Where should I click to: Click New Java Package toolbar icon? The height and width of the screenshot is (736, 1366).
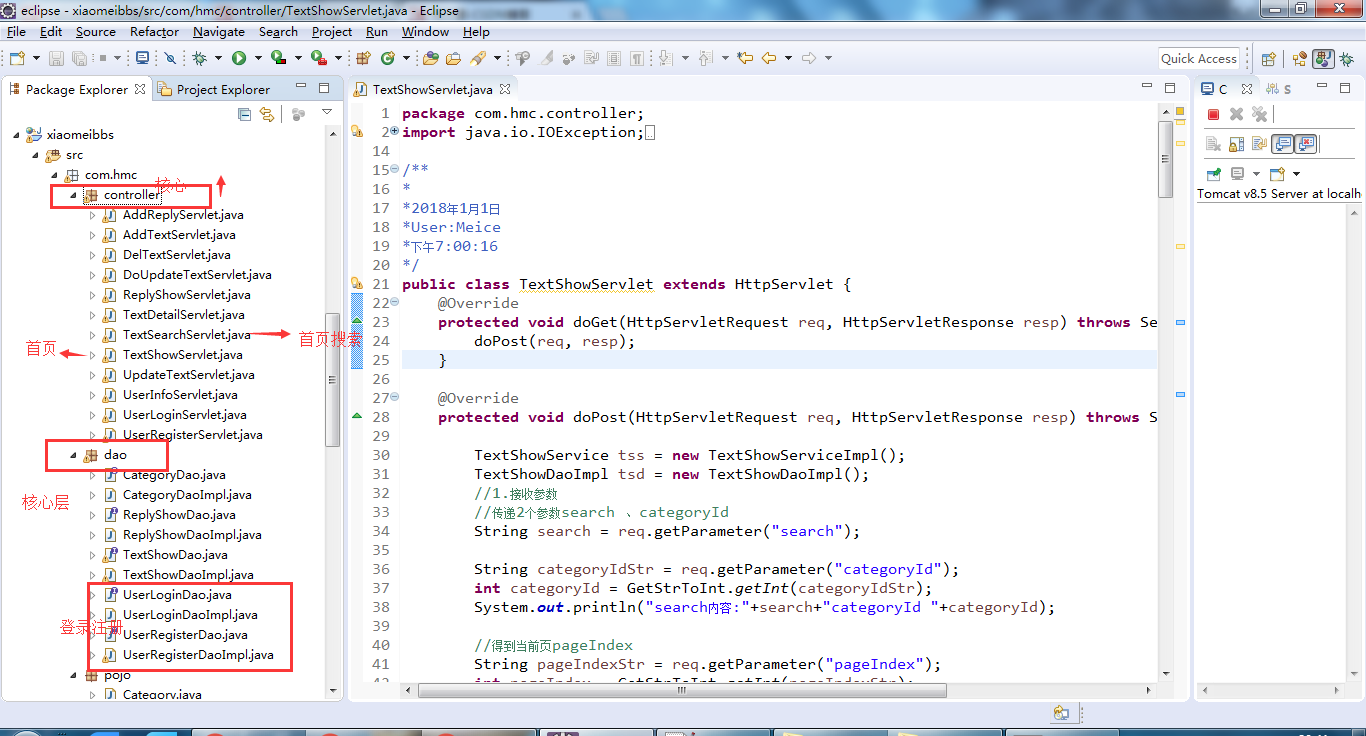point(363,58)
